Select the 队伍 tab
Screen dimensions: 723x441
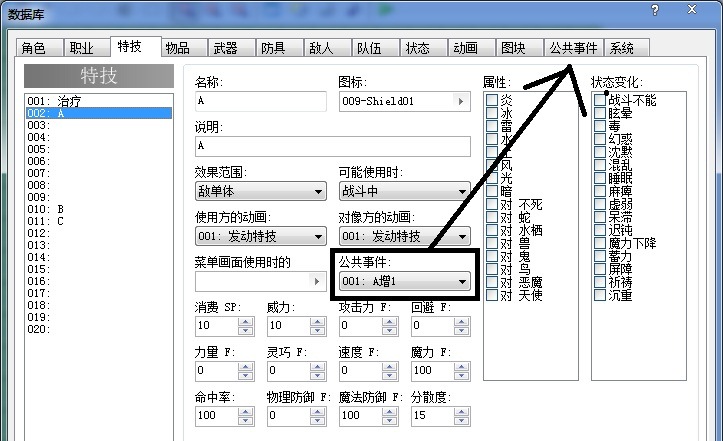[x=374, y=48]
